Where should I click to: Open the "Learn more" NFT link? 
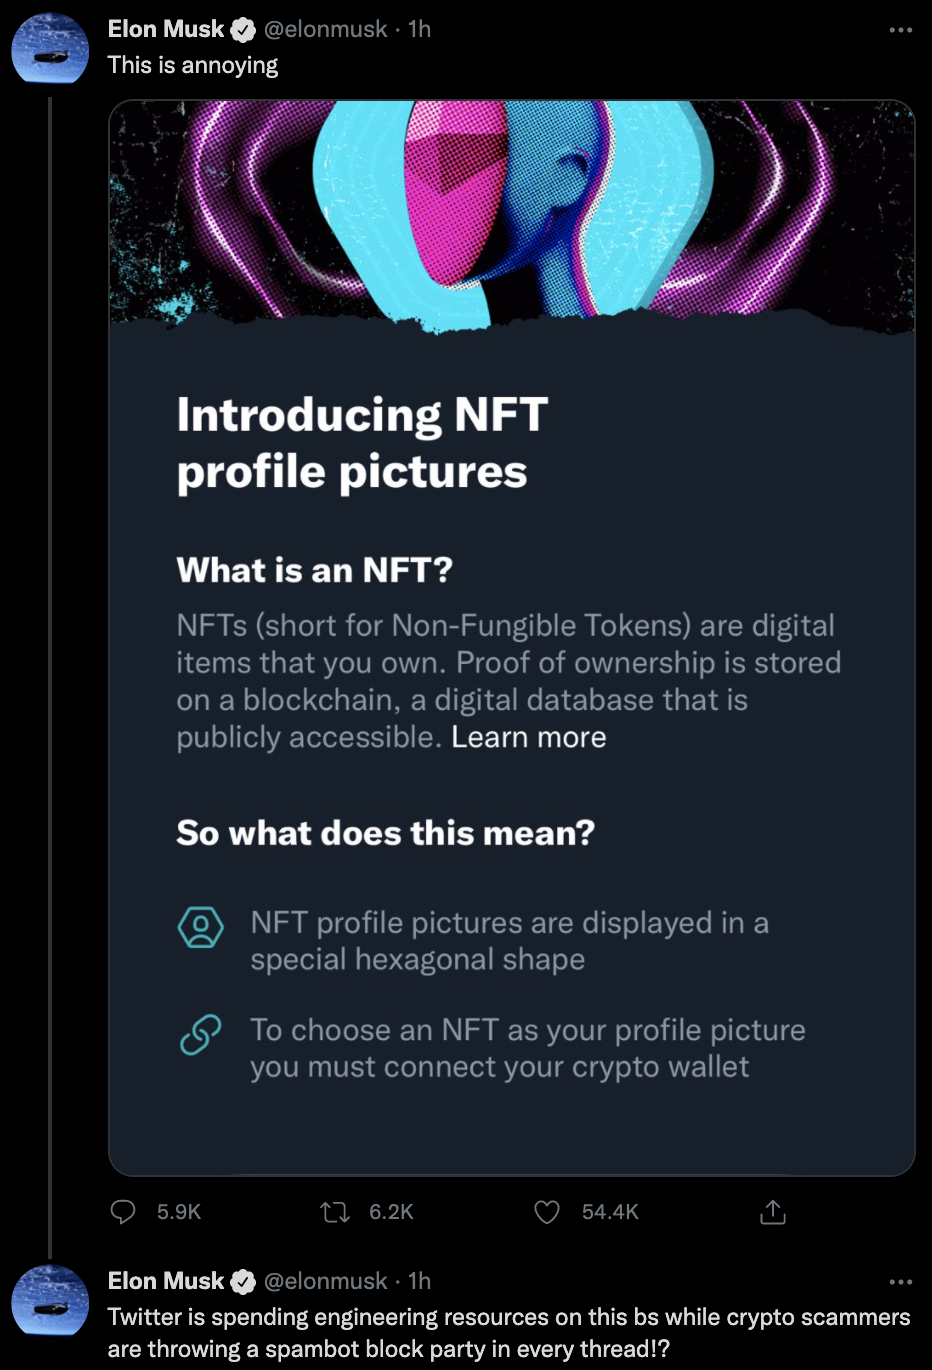(x=528, y=737)
